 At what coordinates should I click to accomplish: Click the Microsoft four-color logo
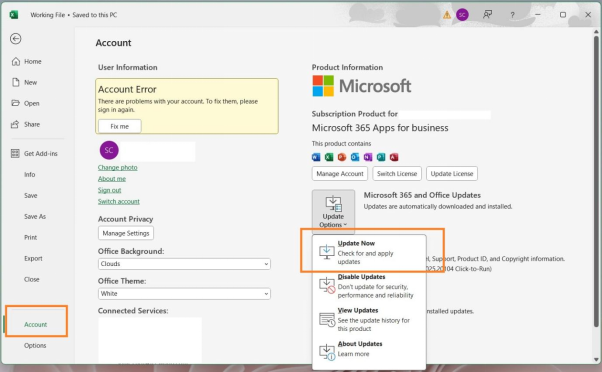pos(323,86)
